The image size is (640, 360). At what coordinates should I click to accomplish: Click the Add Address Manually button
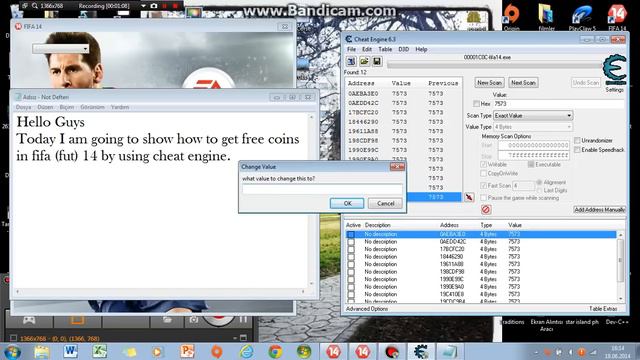(x=599, y=209)
